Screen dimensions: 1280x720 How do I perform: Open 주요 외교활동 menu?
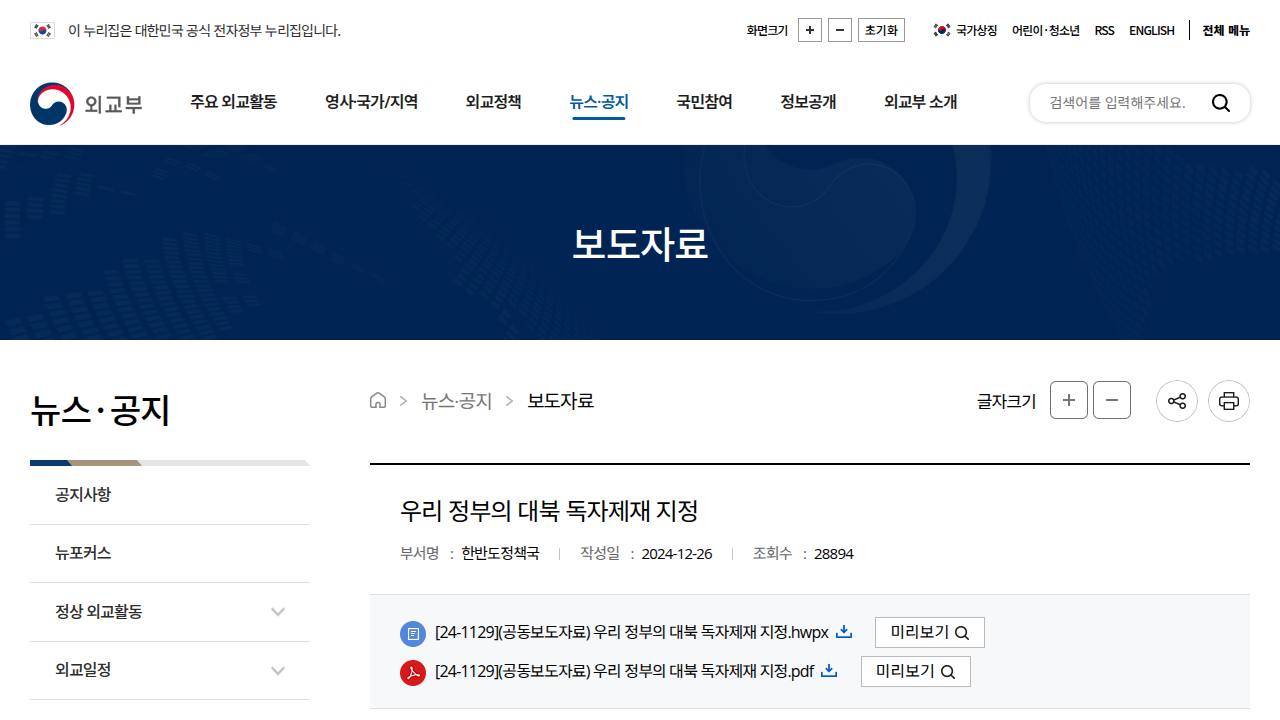(x=234, y=102)
